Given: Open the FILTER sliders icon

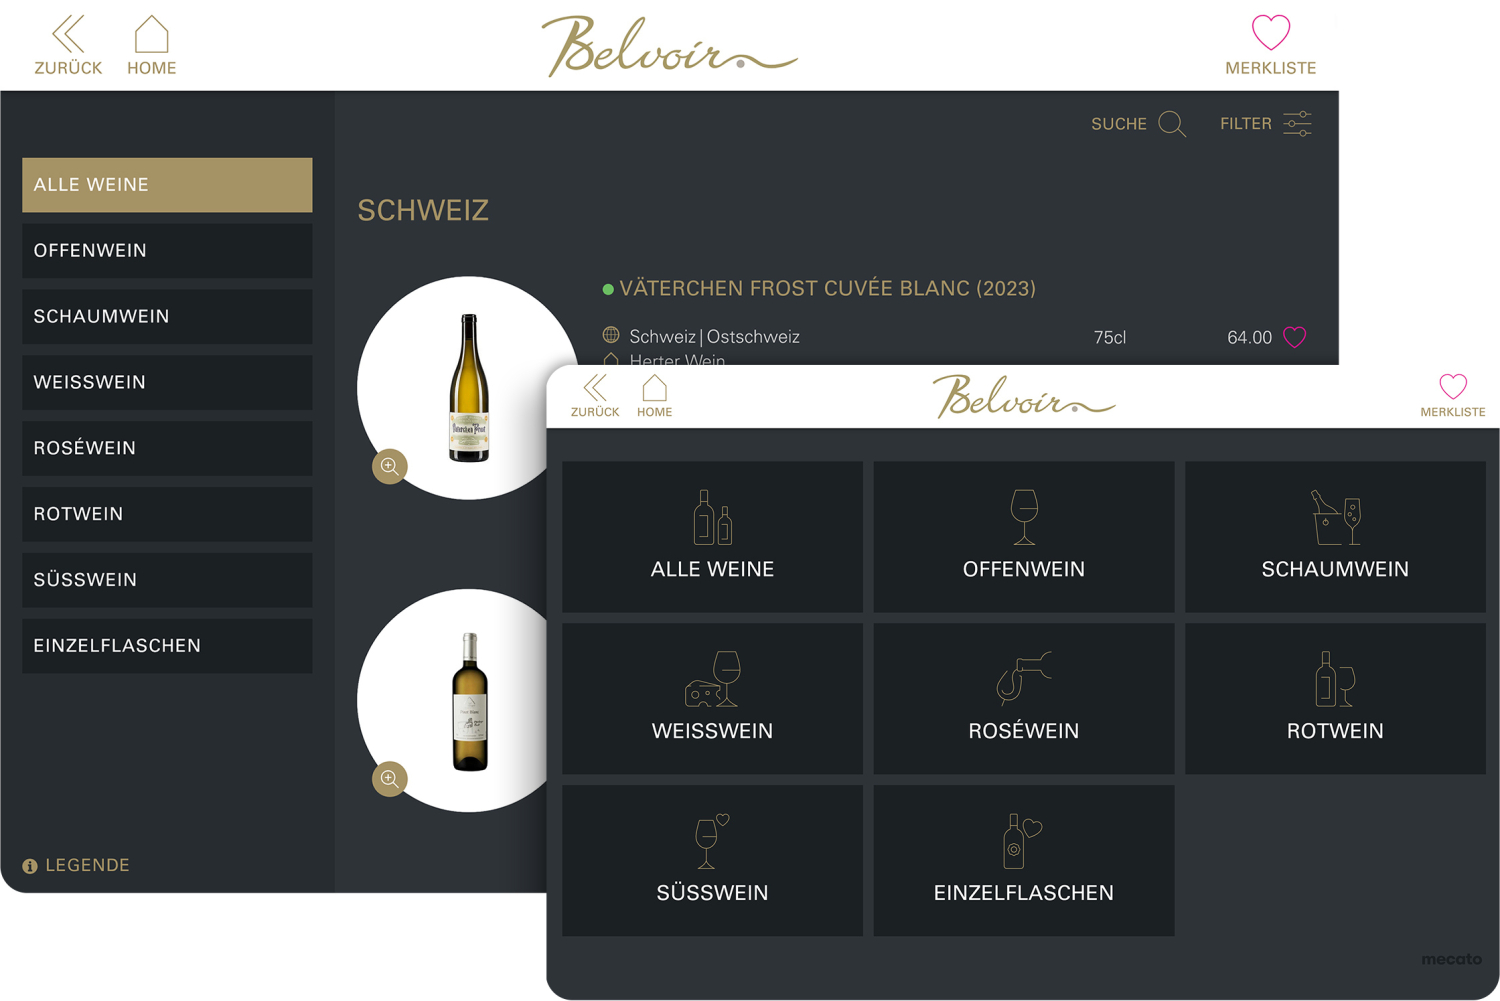Looking at the screenshot, I should pos(1297,124).
